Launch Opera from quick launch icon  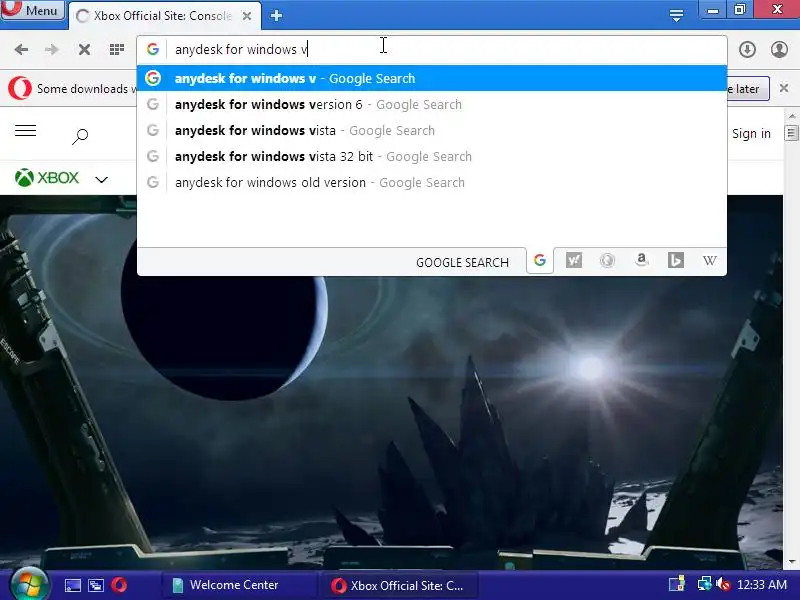[119, 585]
